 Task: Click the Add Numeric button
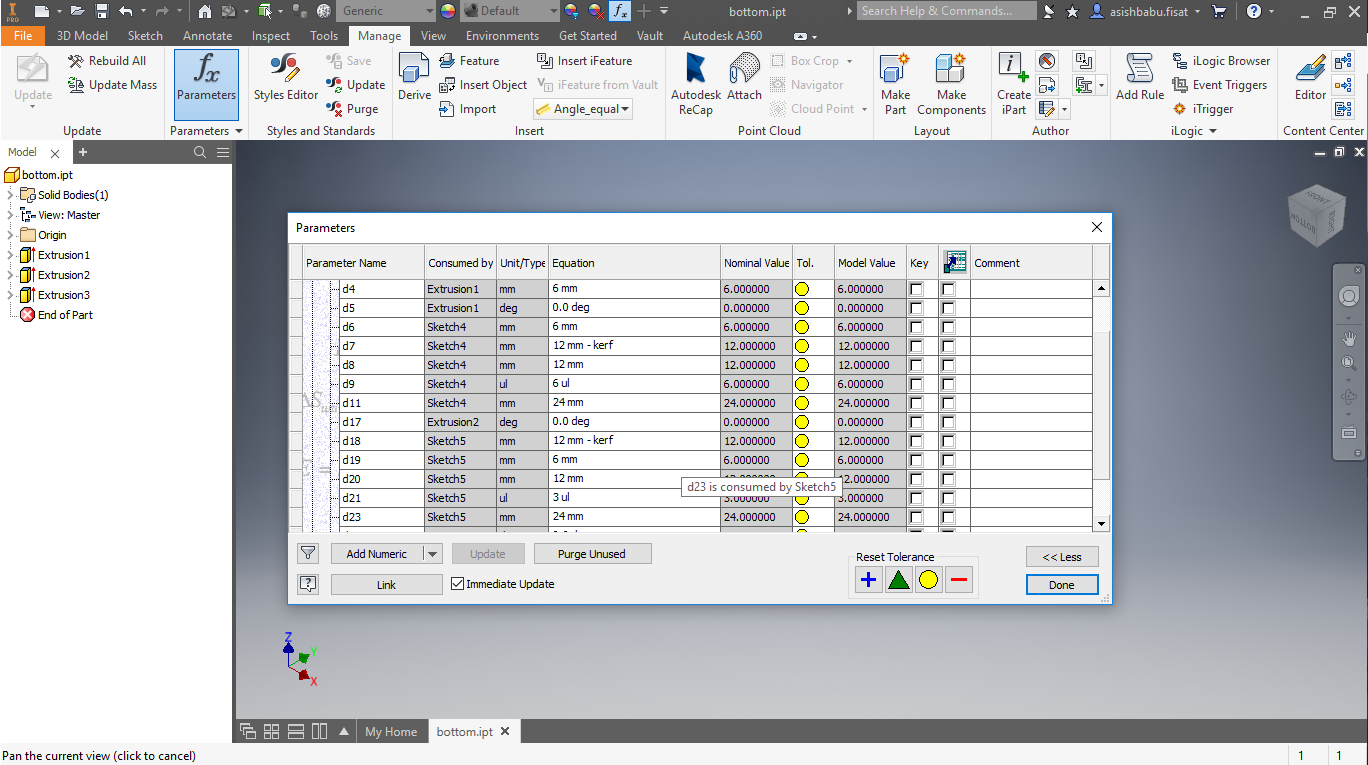click(x=377, y=554)
